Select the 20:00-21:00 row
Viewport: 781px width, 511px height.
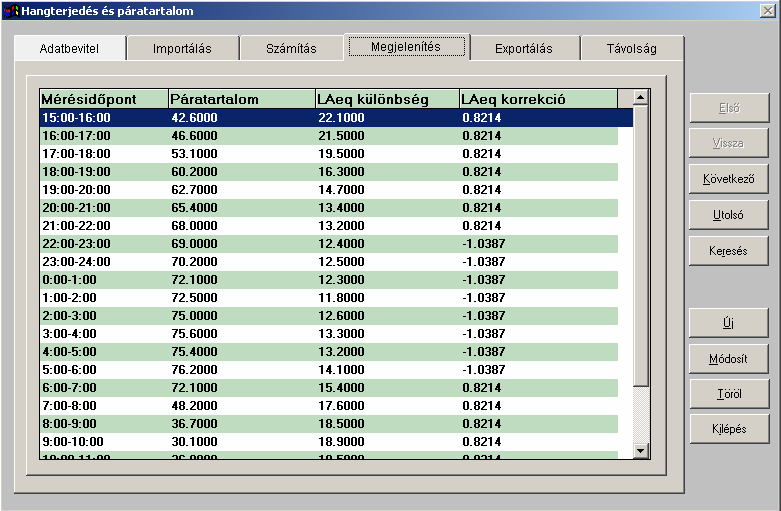tap(329, 208)
